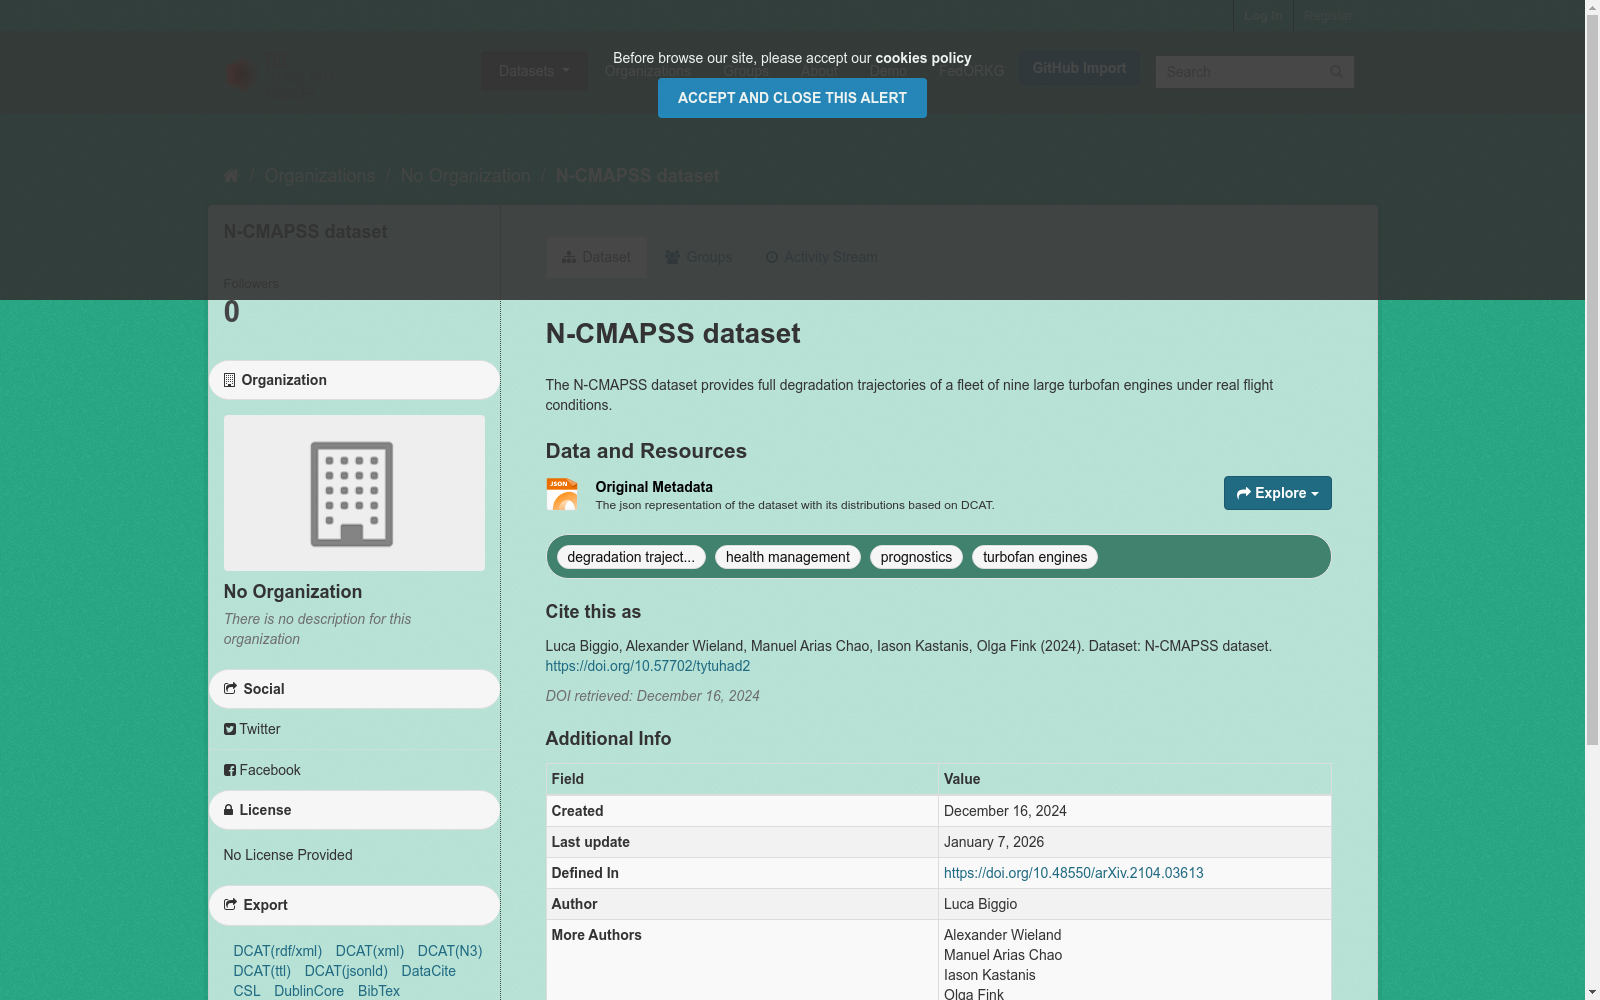The width and height of the screenshot is (1600, 1000).
Task: Click the share icon on the Export header
Action: click(x=229, y=905)
